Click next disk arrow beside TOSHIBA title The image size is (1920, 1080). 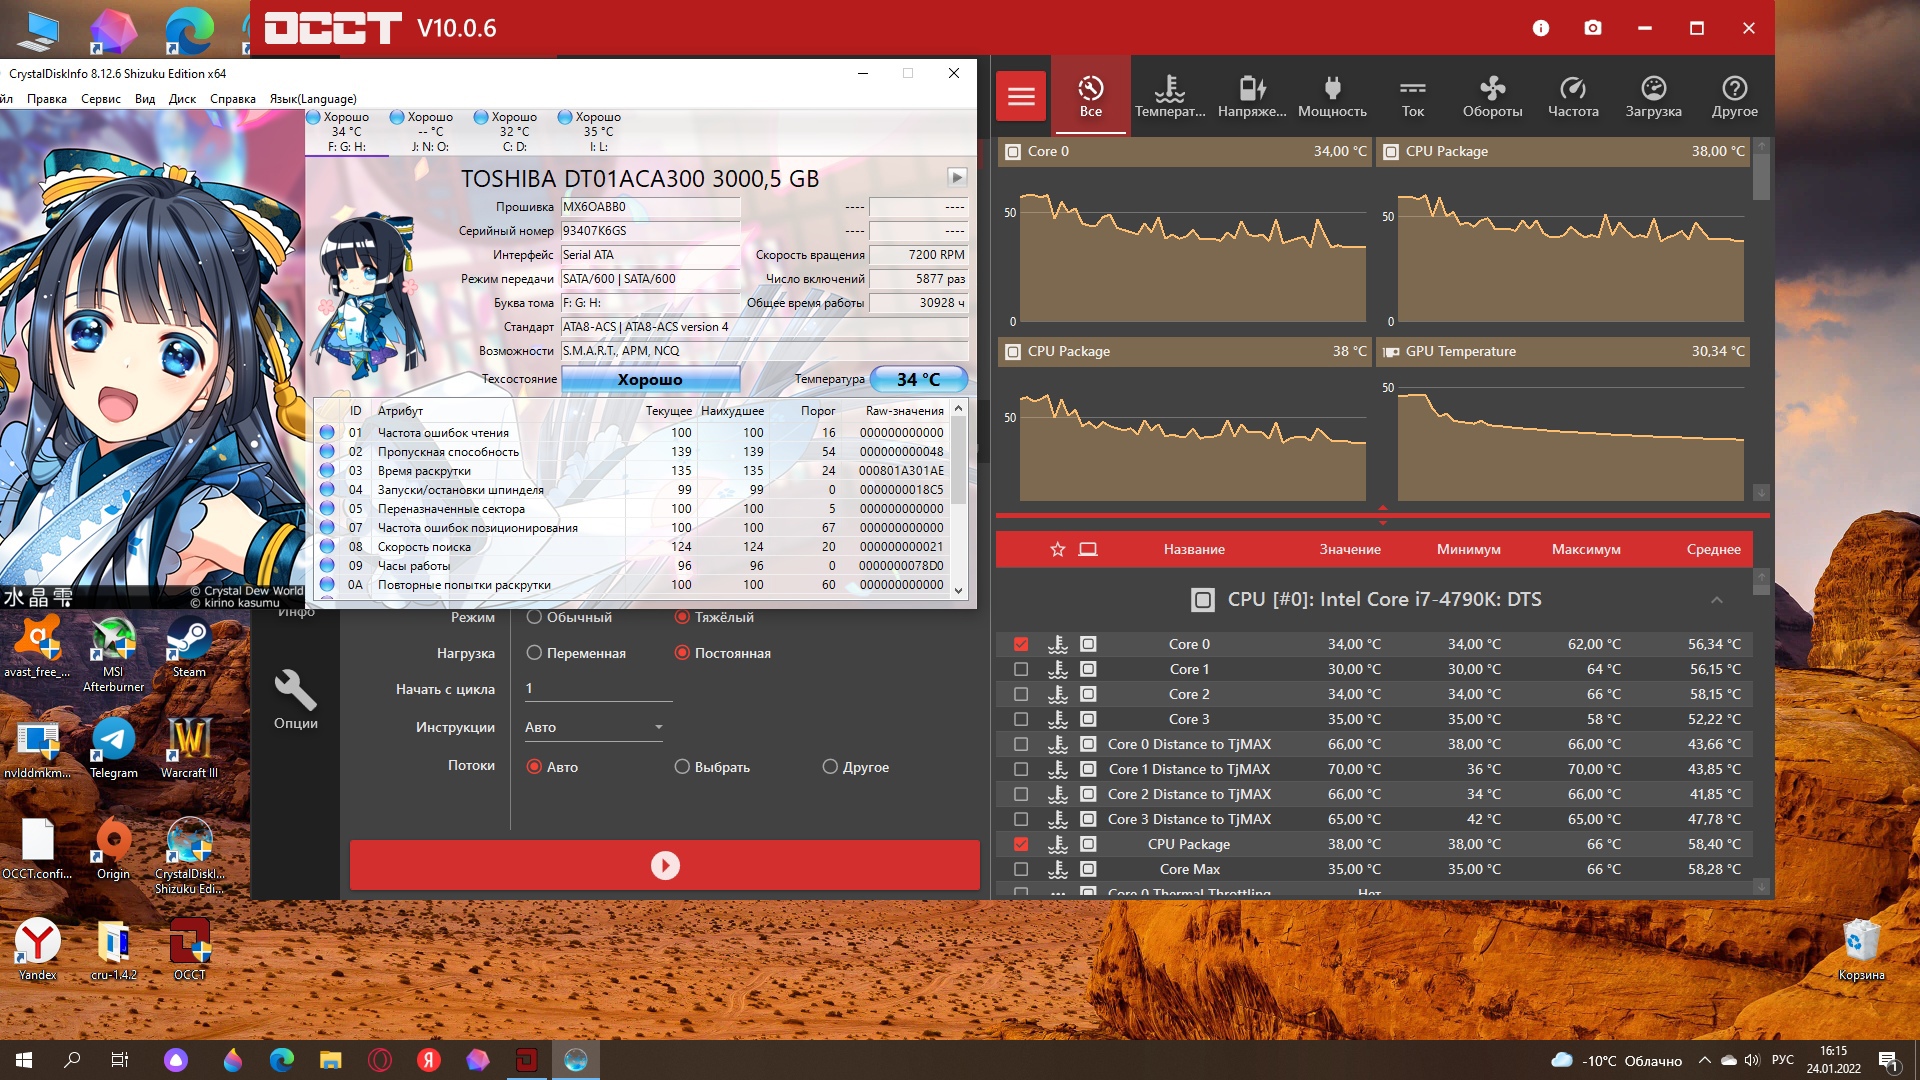click(957, 177)
